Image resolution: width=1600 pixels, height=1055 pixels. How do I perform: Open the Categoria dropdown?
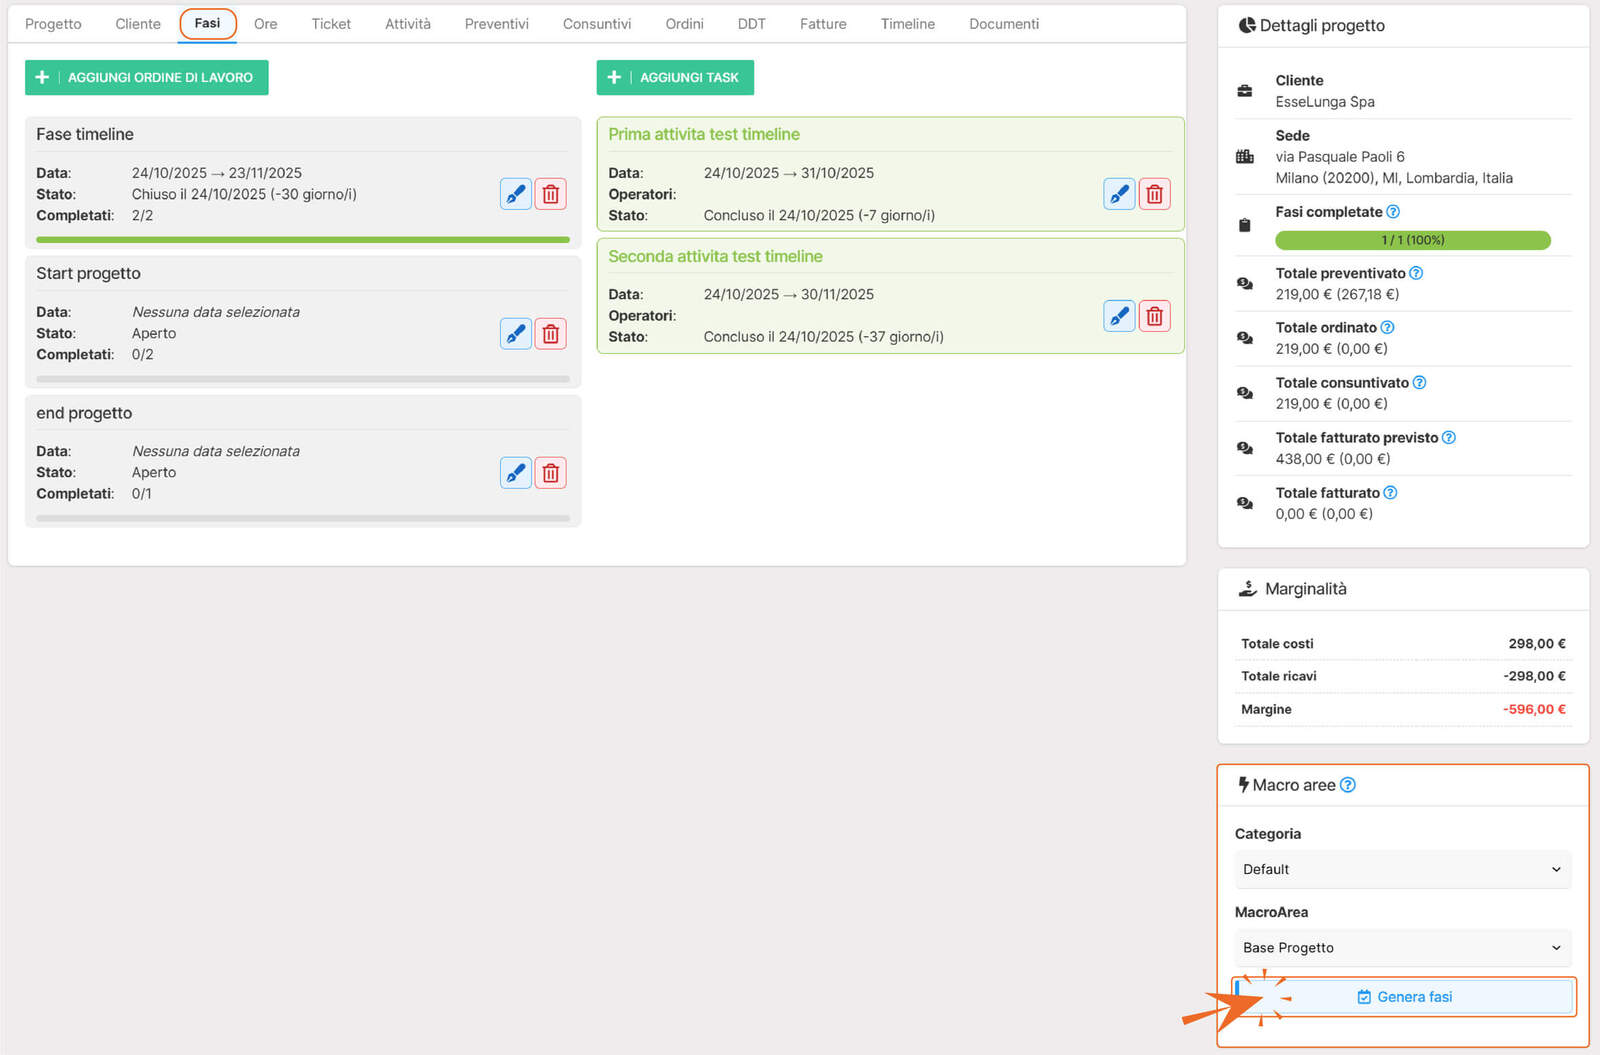coord(1402,870)
